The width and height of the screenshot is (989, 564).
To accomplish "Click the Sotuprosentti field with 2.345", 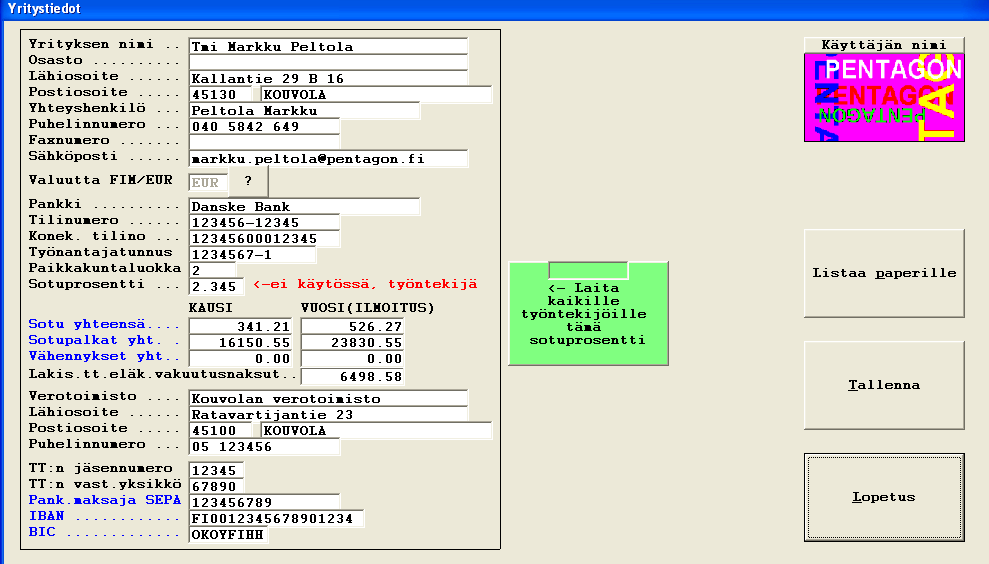I will [x=216, y=287].
